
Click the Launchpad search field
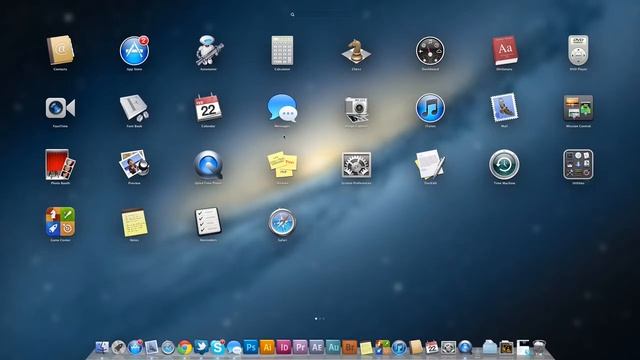point(320,14)
